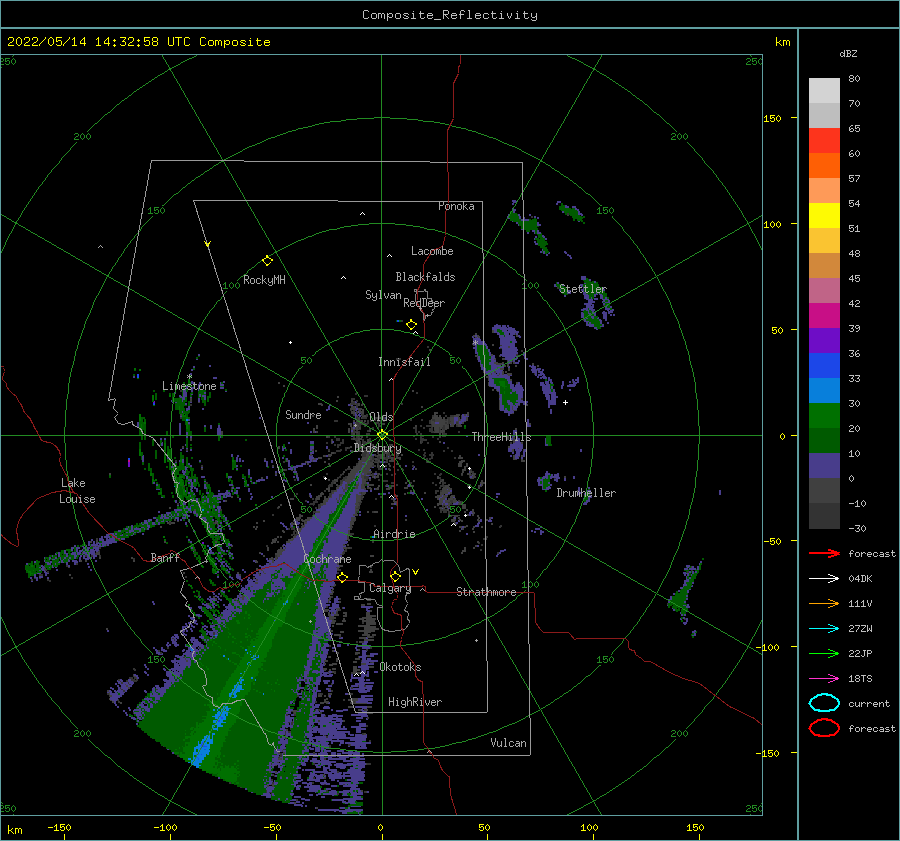Click the Limestone label
The width and height of the screenshot is (900, 841).
[189, 386]
